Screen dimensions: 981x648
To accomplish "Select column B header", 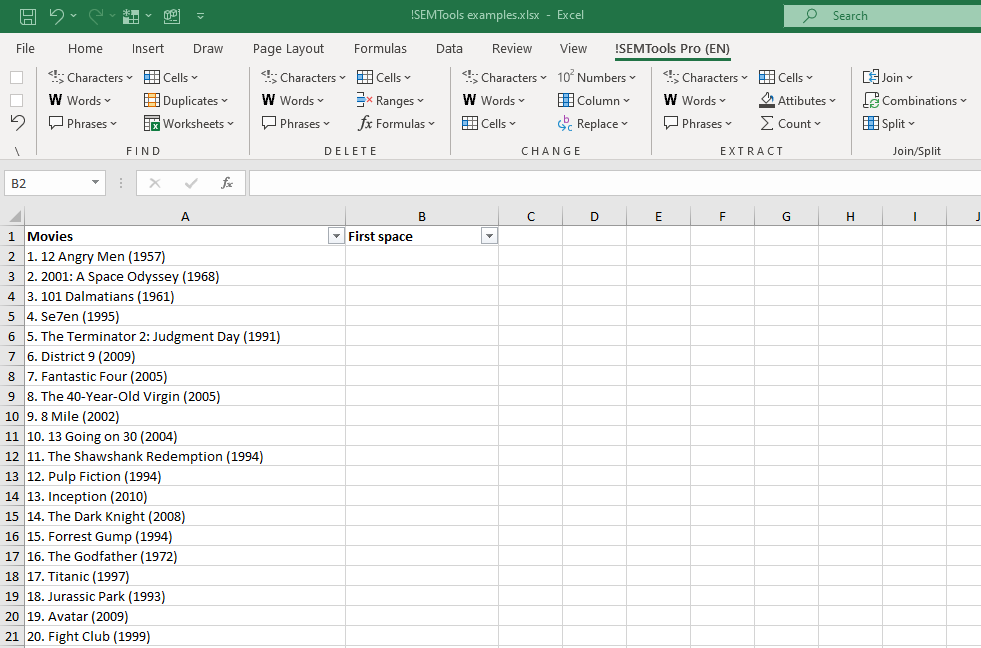I will tap(422, 216).
